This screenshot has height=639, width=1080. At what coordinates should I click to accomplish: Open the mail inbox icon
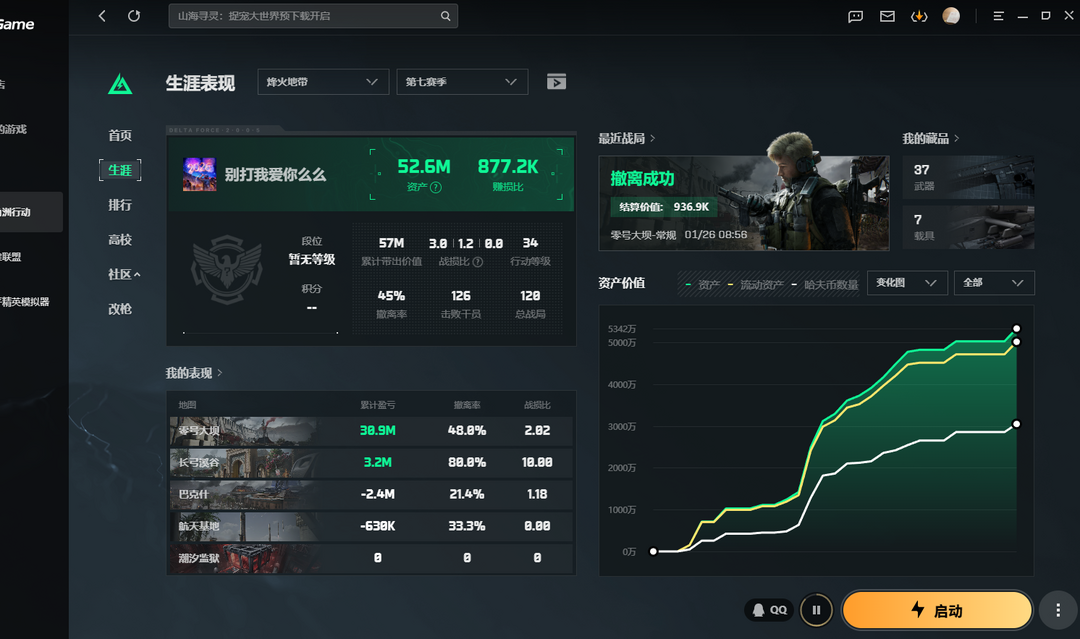click(x=887, y=16)
